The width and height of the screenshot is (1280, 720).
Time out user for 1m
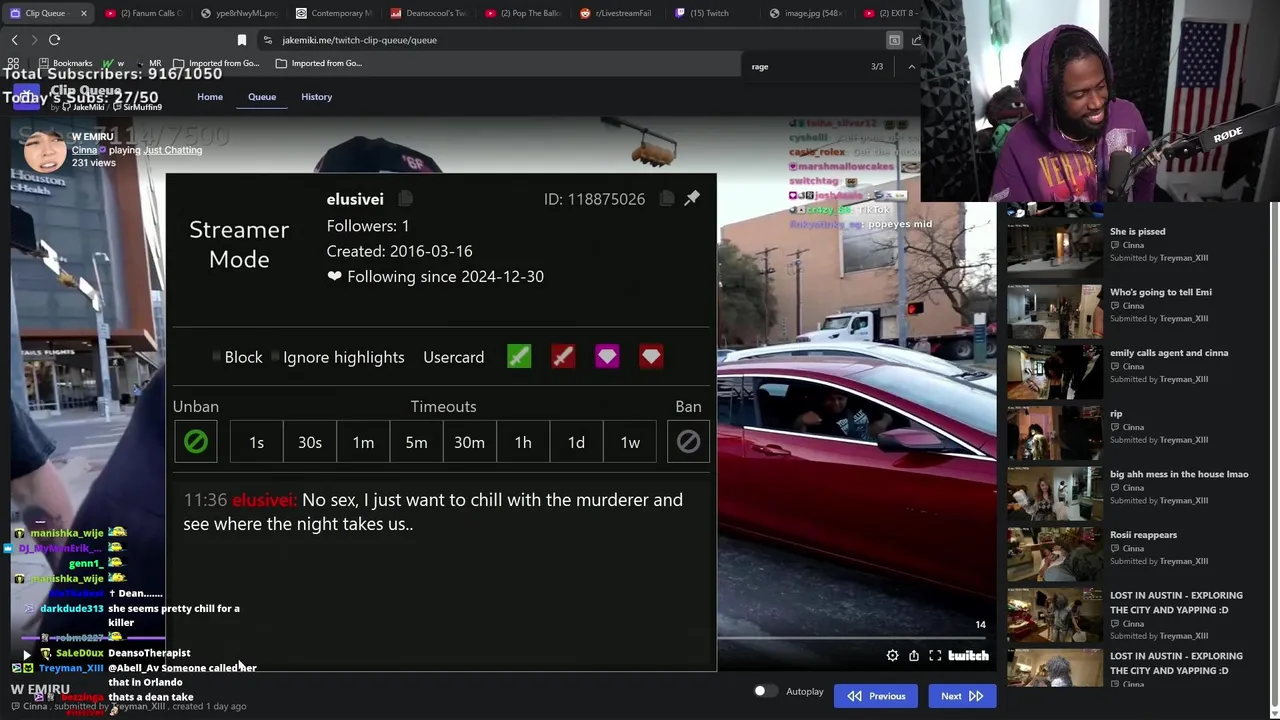click(363, 443)
